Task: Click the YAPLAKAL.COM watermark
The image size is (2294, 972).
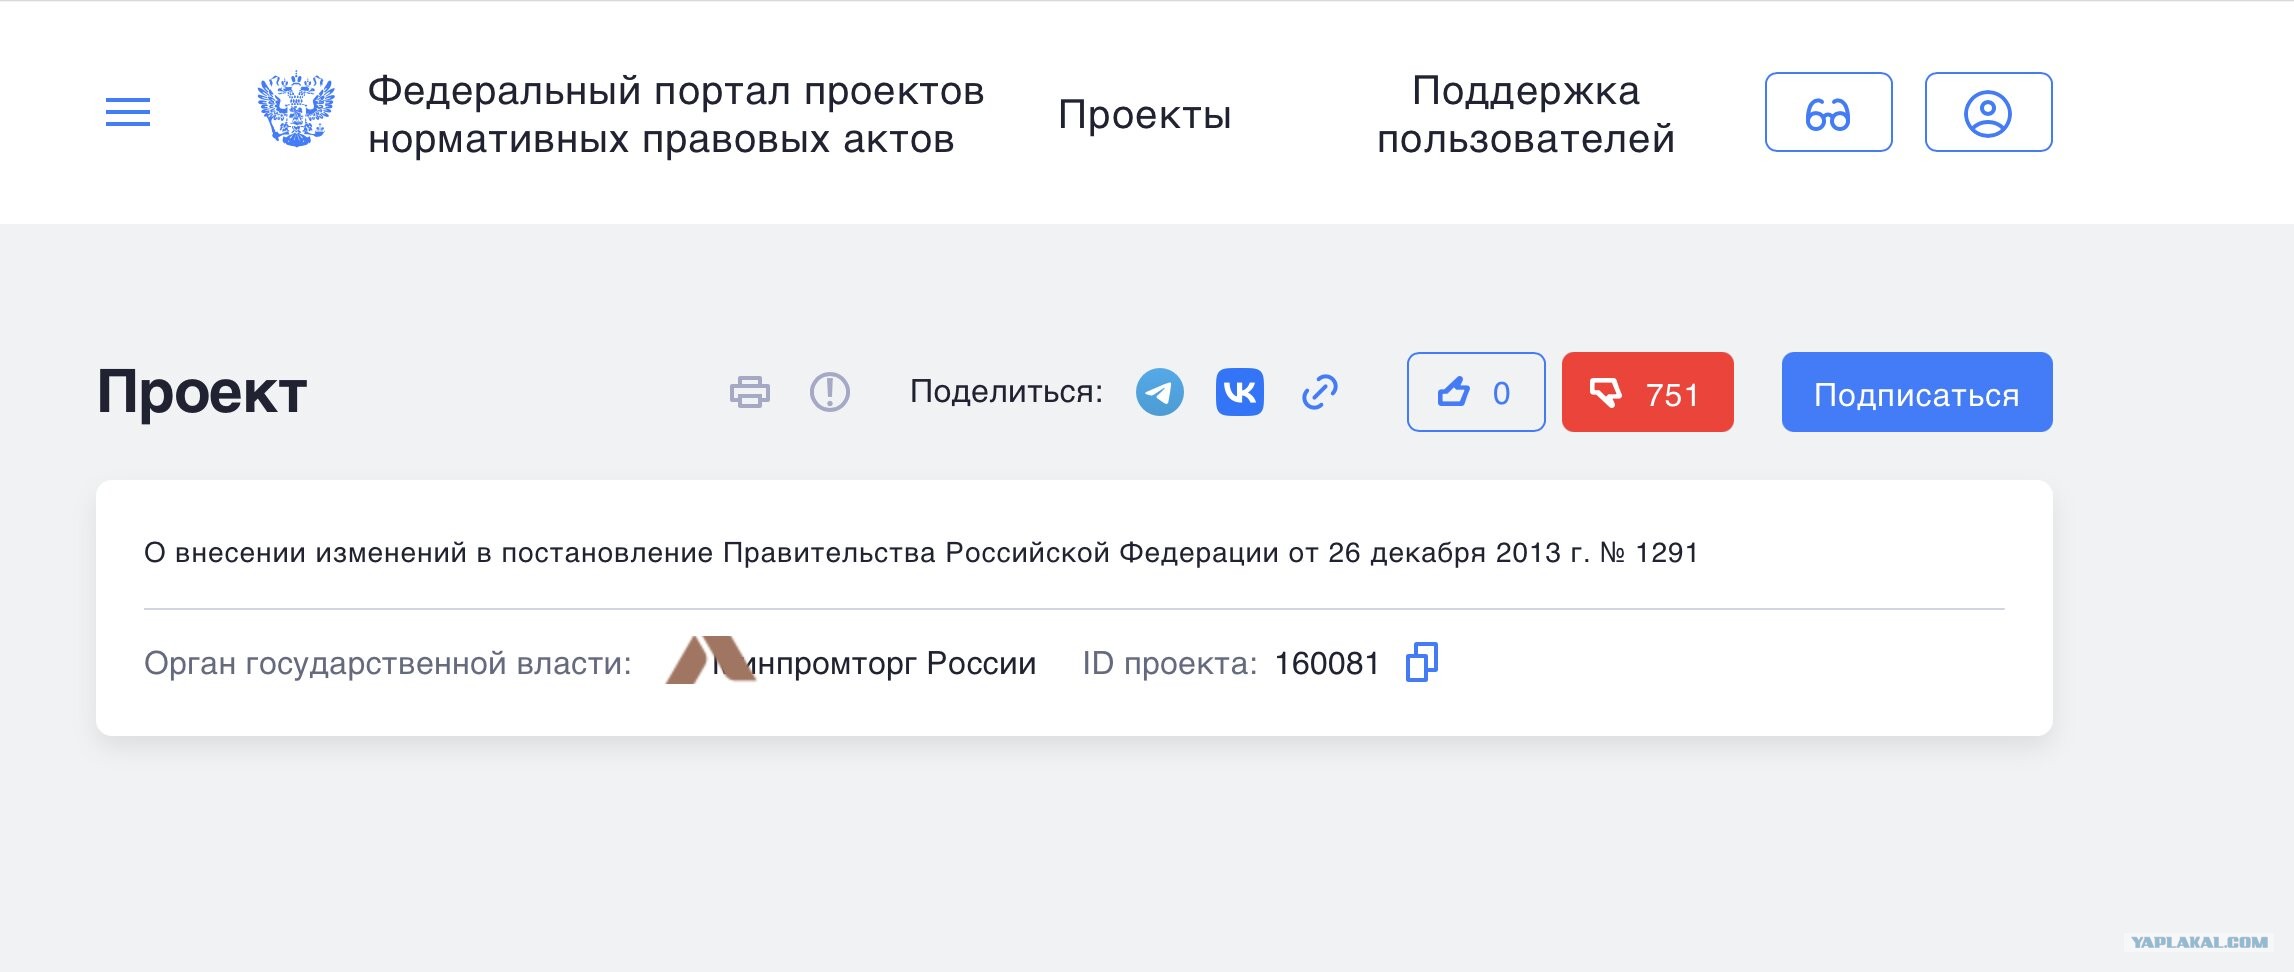Action: pyautogui.click(x=2199, y=942)
